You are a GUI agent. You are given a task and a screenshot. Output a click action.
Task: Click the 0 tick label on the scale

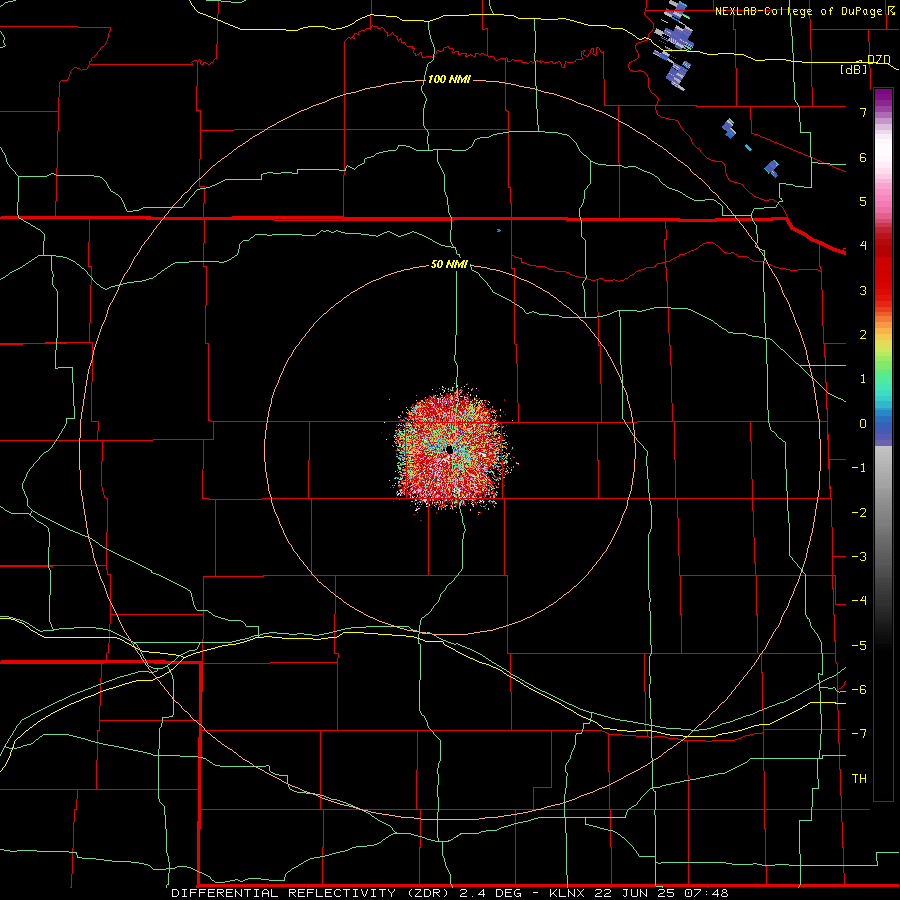(x=863, y=424)
